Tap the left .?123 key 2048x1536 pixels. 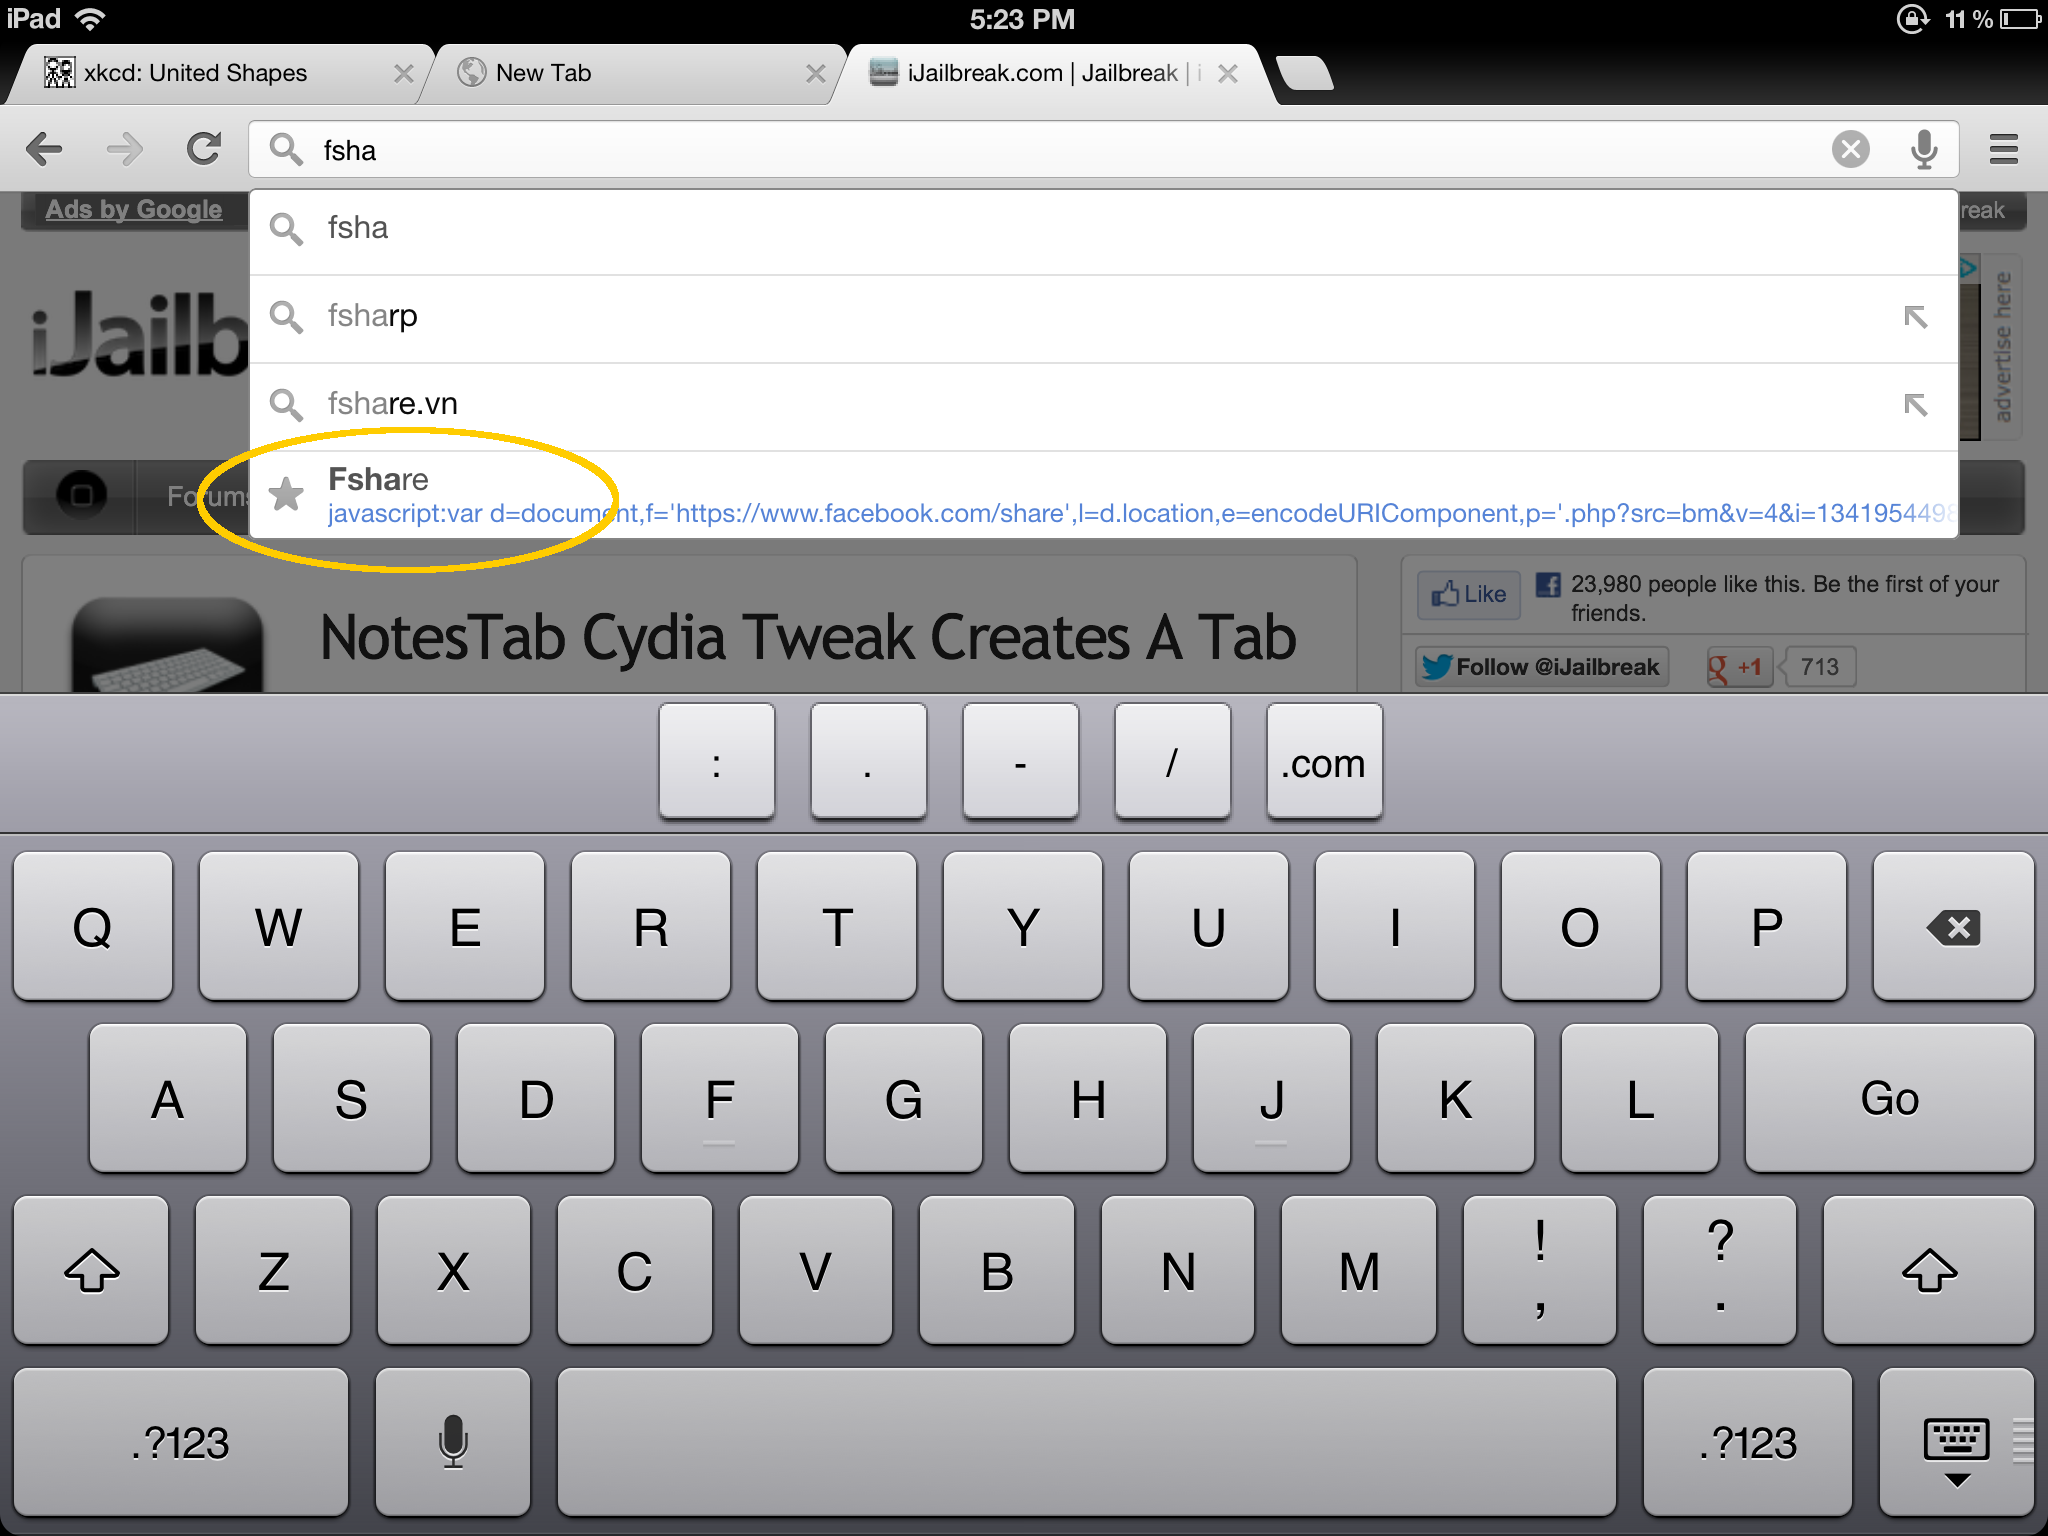(181, 1442)
